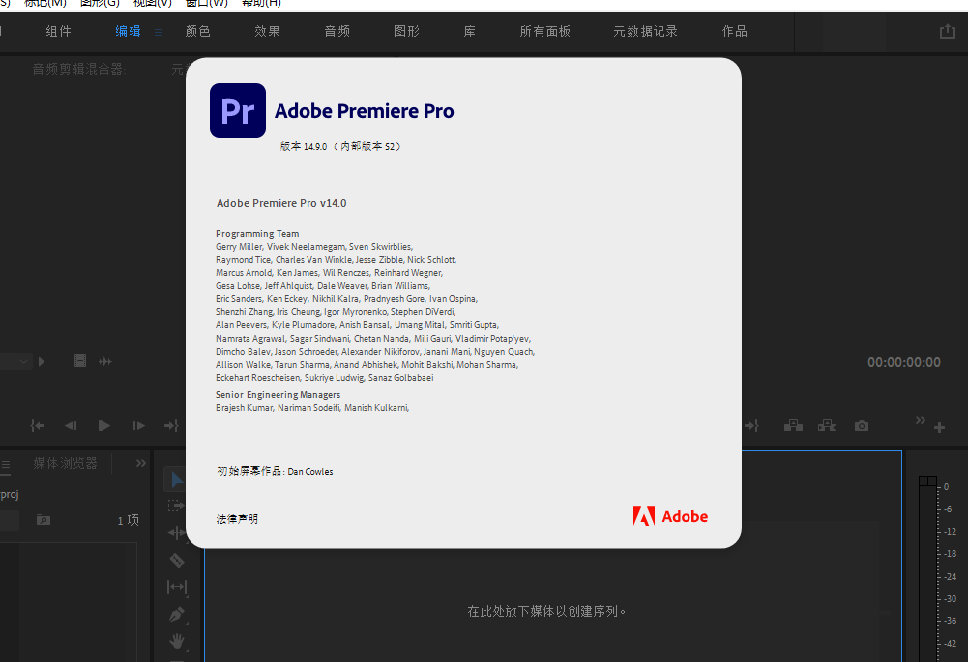Go to Out point in Program monitor

751,425
